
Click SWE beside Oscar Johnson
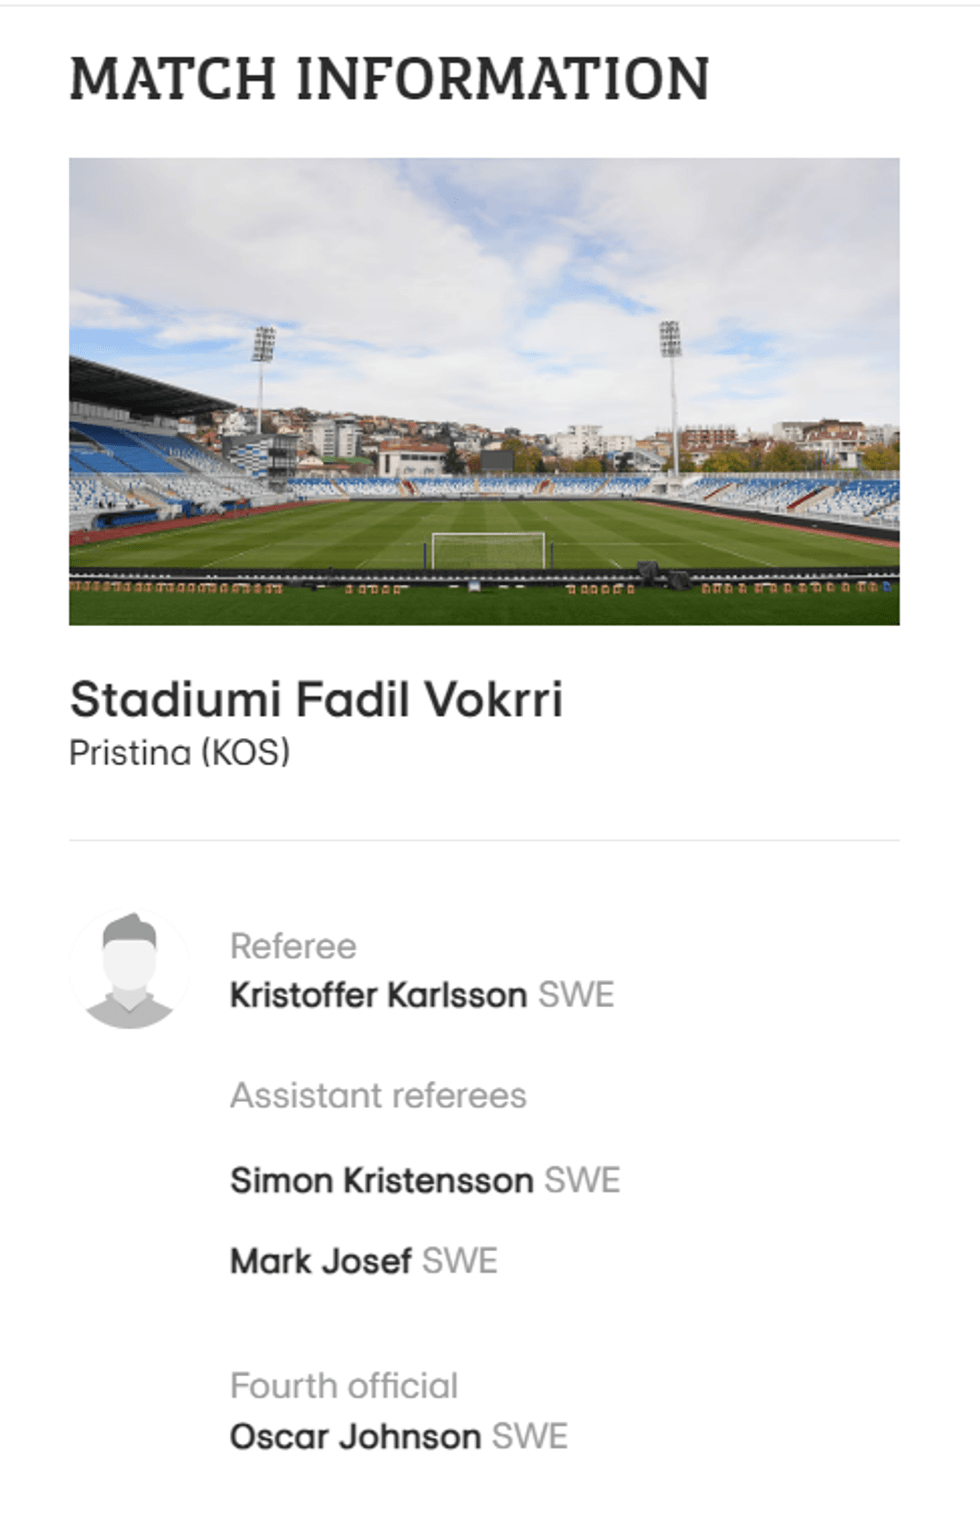click(530, 1437)
